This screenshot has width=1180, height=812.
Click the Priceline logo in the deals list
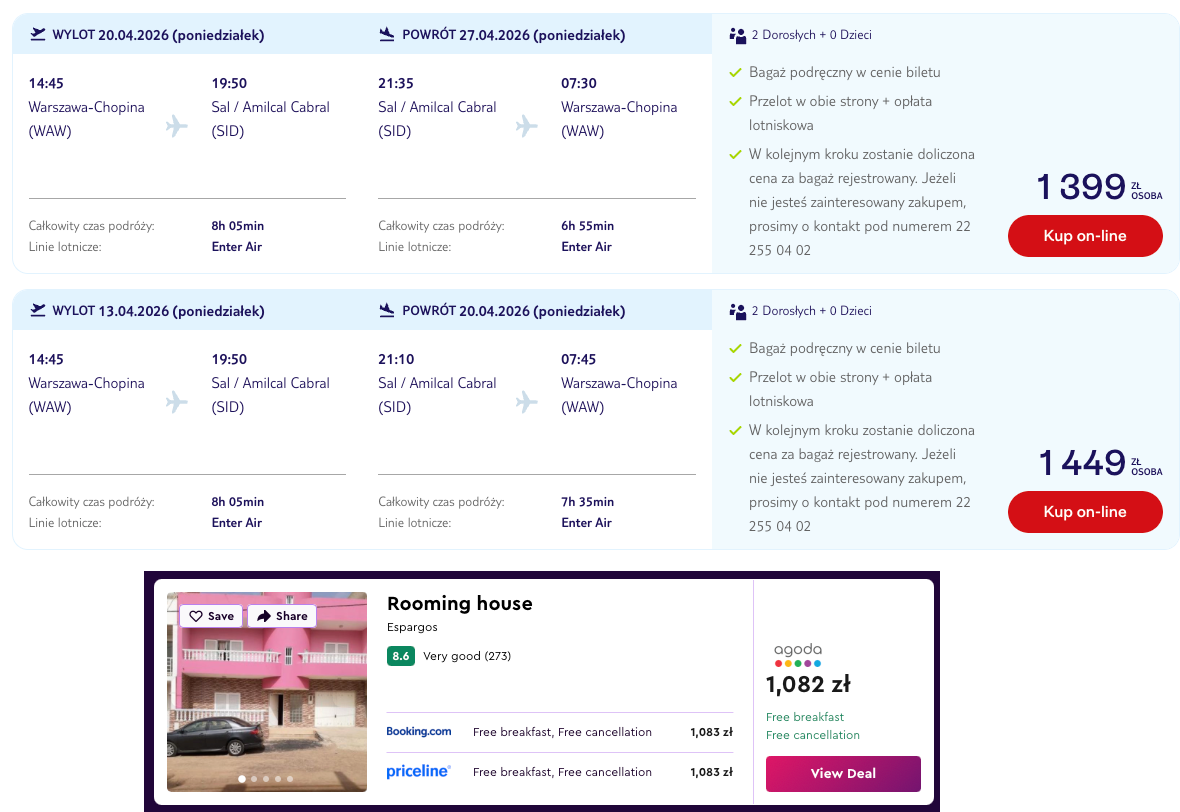[x=419, y=772]
